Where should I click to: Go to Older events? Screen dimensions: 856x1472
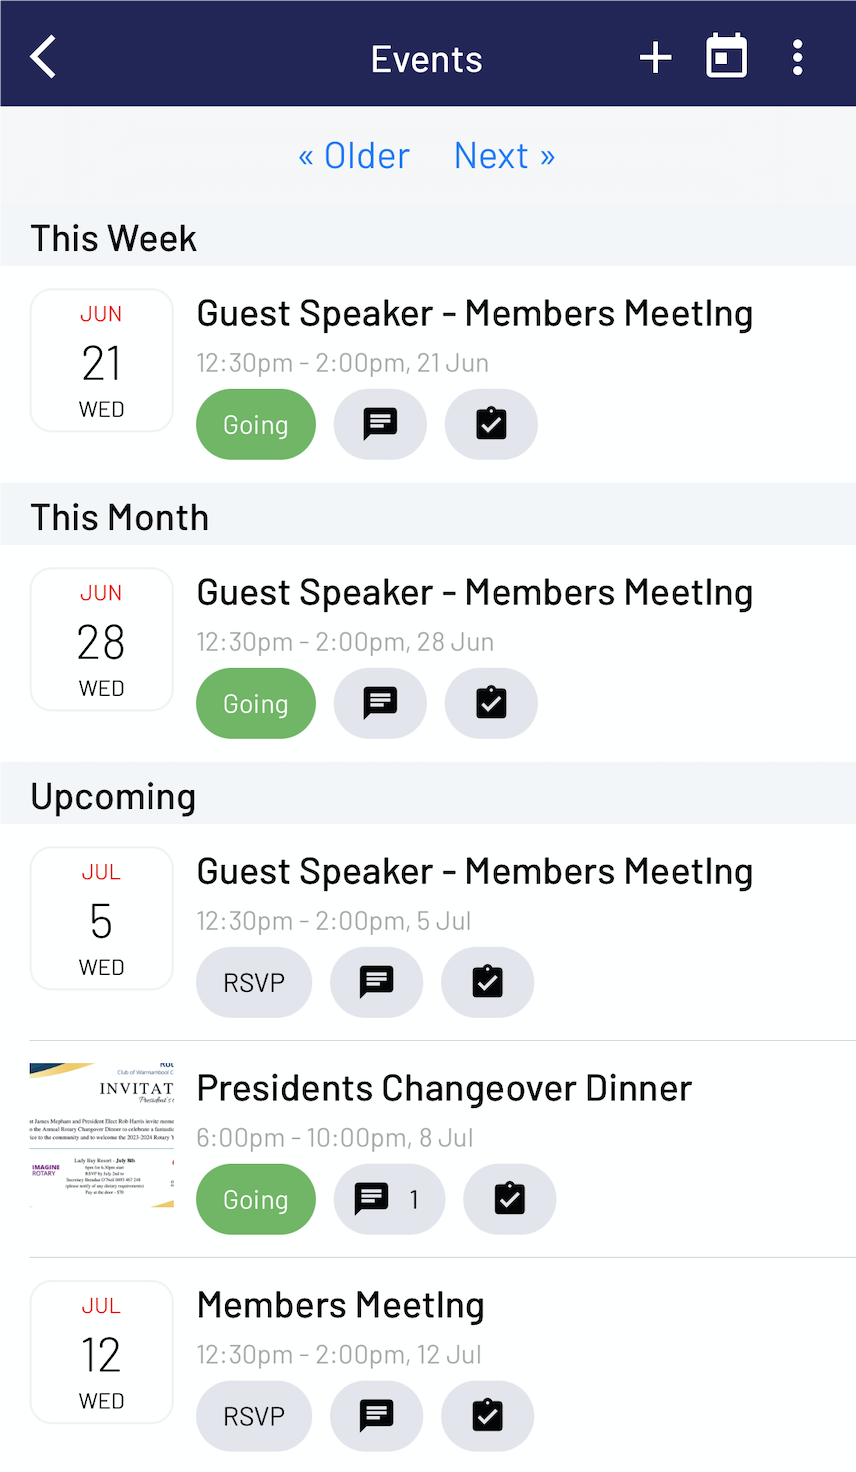(x=354, y=156)
